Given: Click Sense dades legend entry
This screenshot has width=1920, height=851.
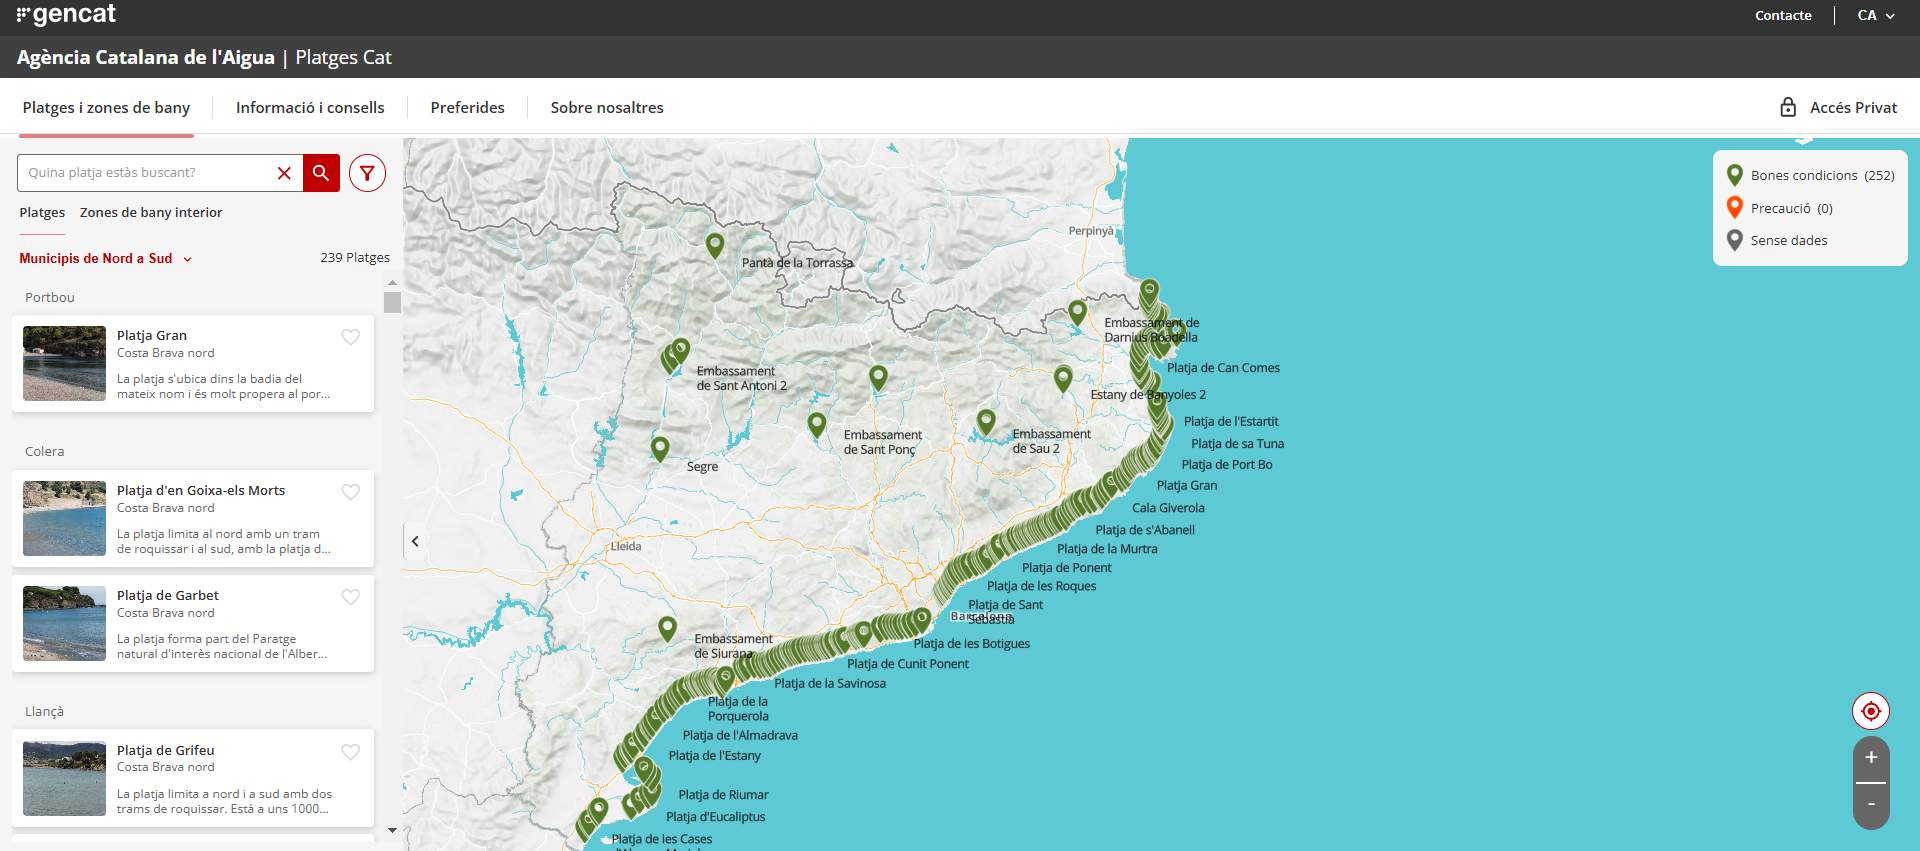Looking at the screenshot, I should tap(1777, 240).
